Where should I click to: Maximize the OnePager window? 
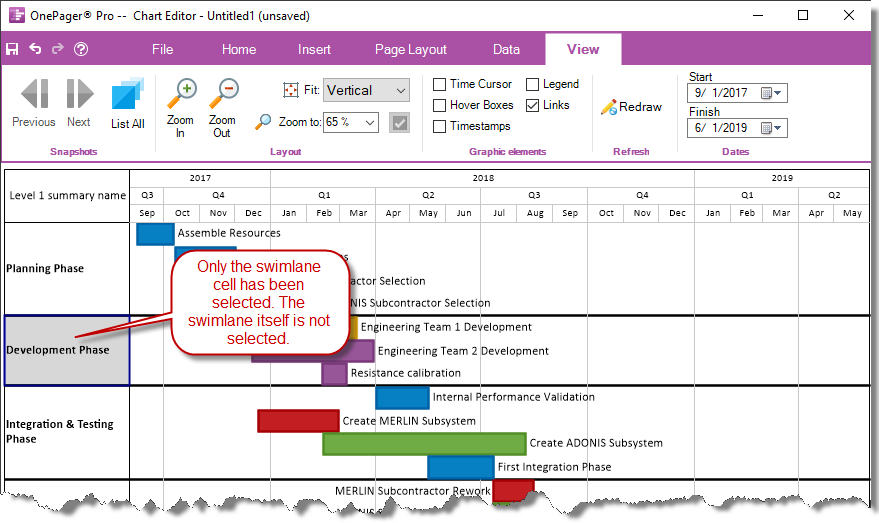[803, 15]
